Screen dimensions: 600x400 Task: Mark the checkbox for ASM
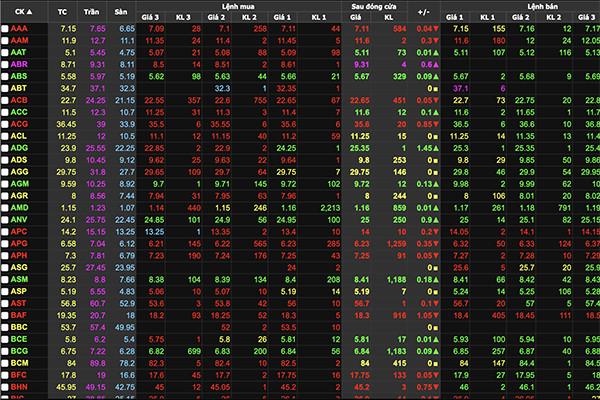5,280
